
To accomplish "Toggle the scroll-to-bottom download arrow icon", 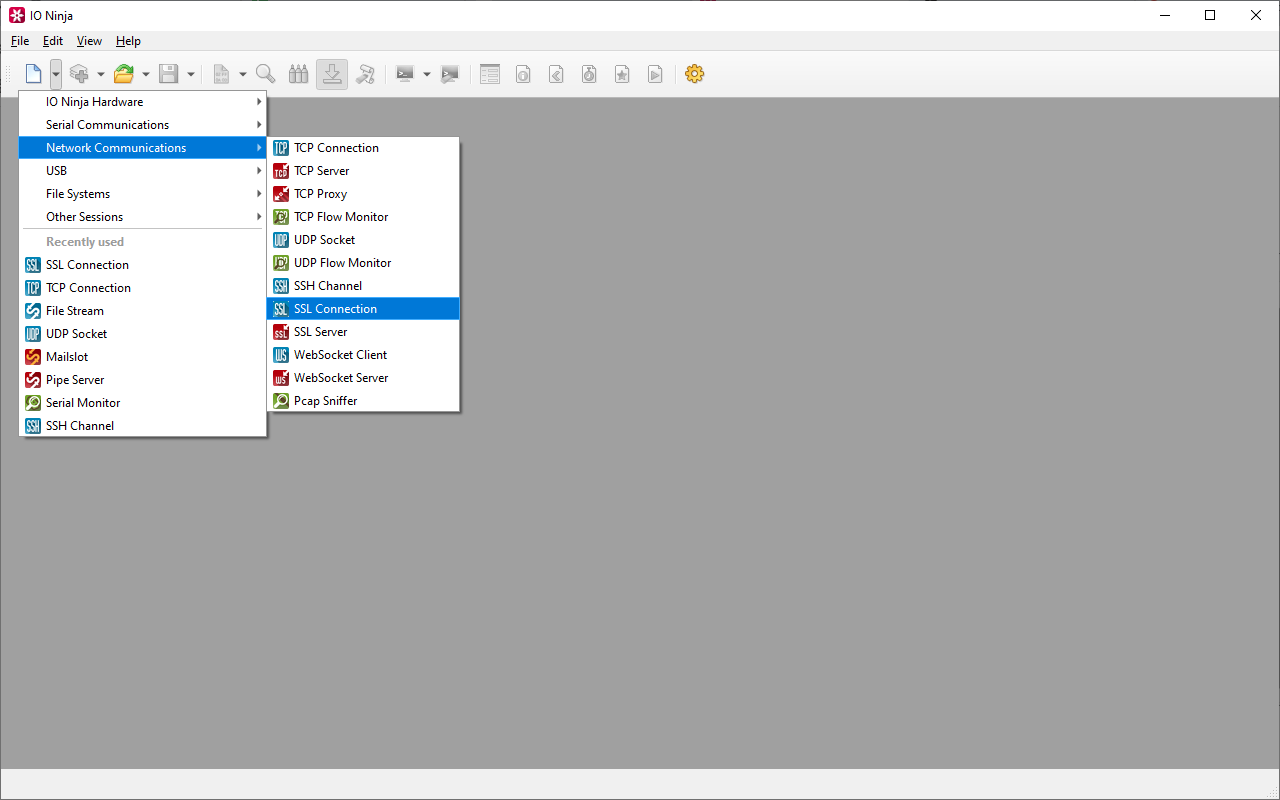I will click(332, 74).
